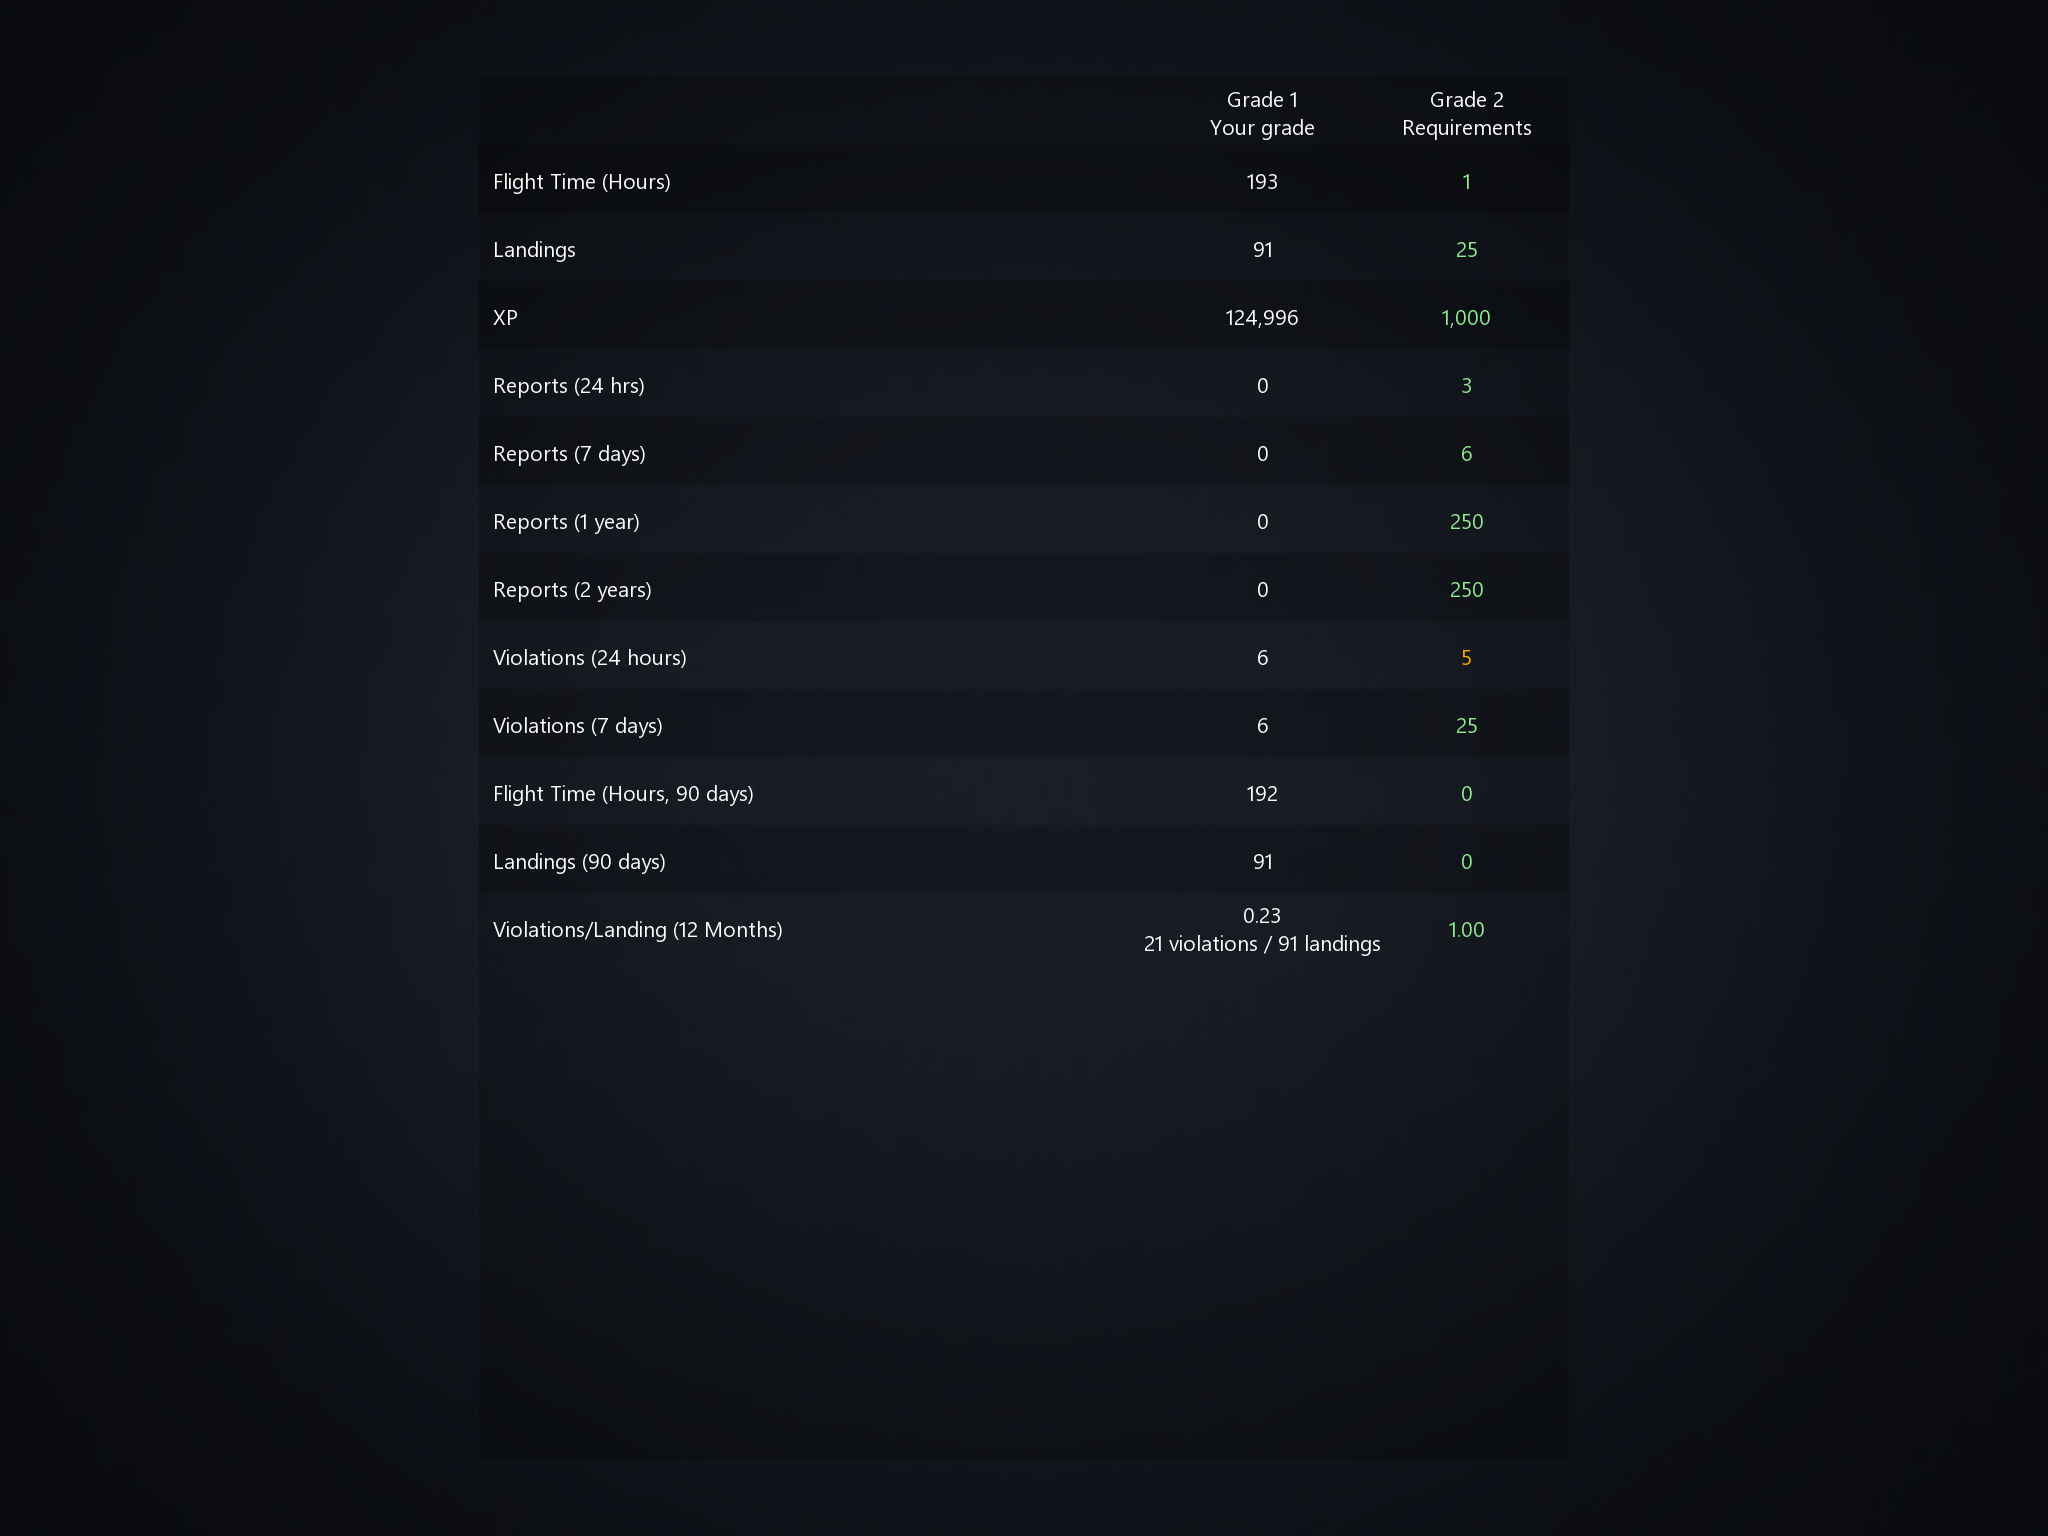Click the Reports (2 years) row label

tap(572, 590)
